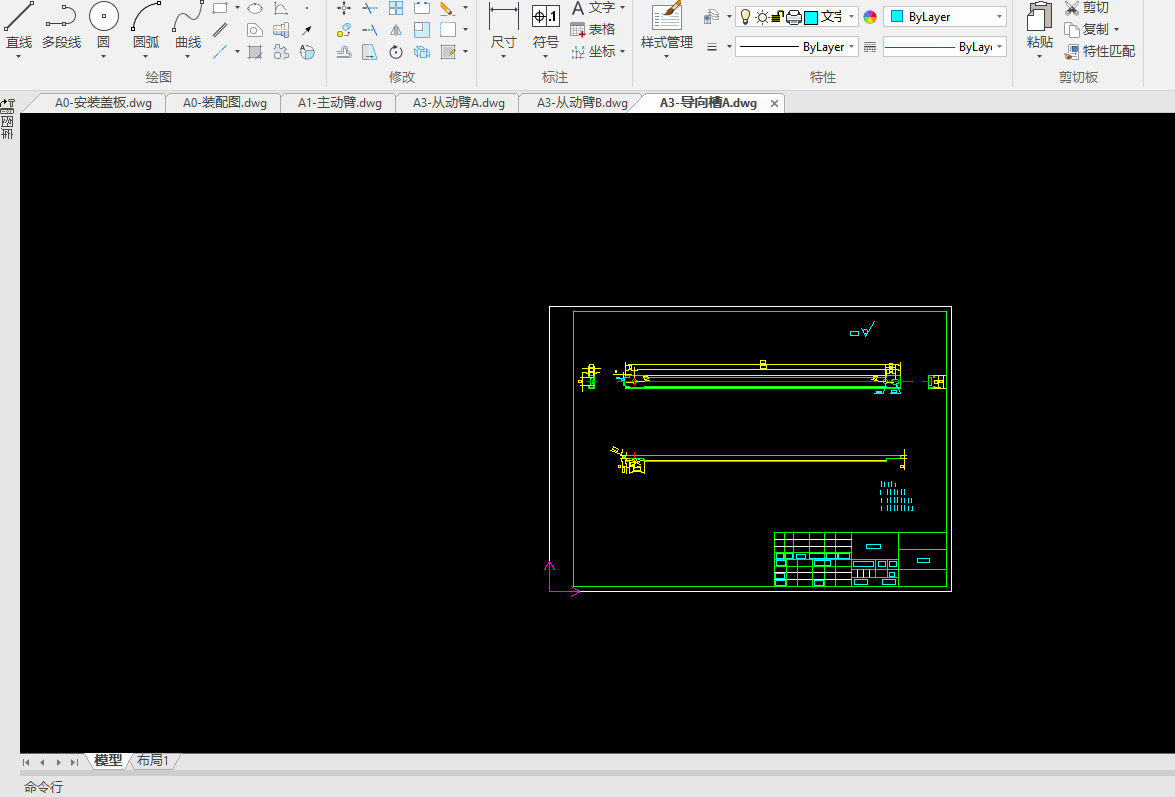Screen dimensions: 1175x797
Task: Click the 剪切 cut button
Action: 1086,8
